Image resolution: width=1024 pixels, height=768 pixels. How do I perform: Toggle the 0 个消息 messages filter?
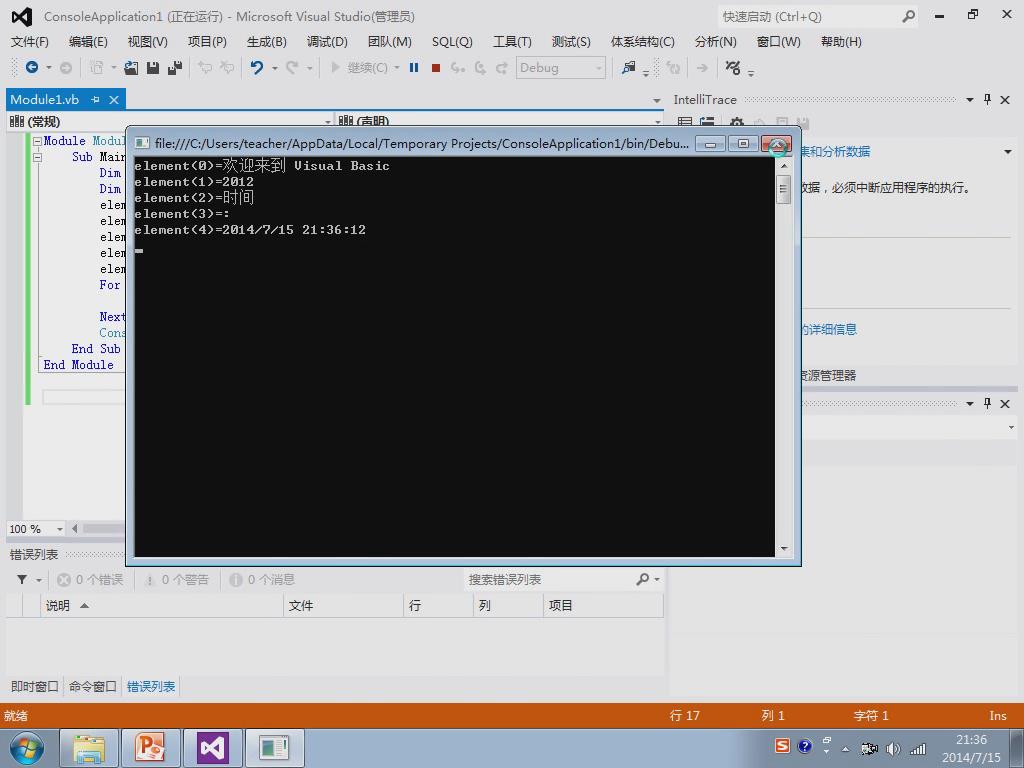tap(263, 579)
